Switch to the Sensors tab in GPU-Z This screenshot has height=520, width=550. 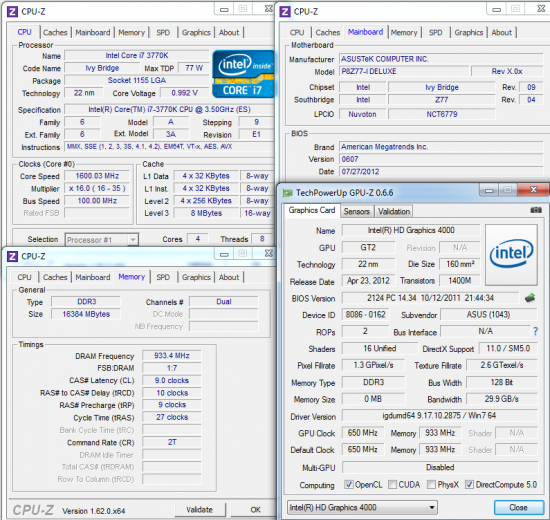click(357, 212)
